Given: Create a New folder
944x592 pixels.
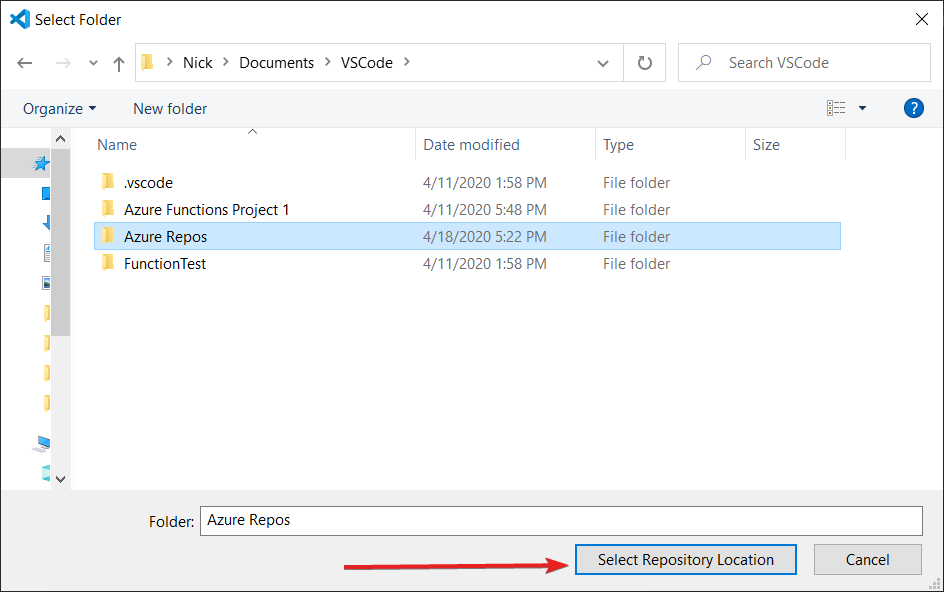Looking at the screenshot, I should [x=170, y=109].
